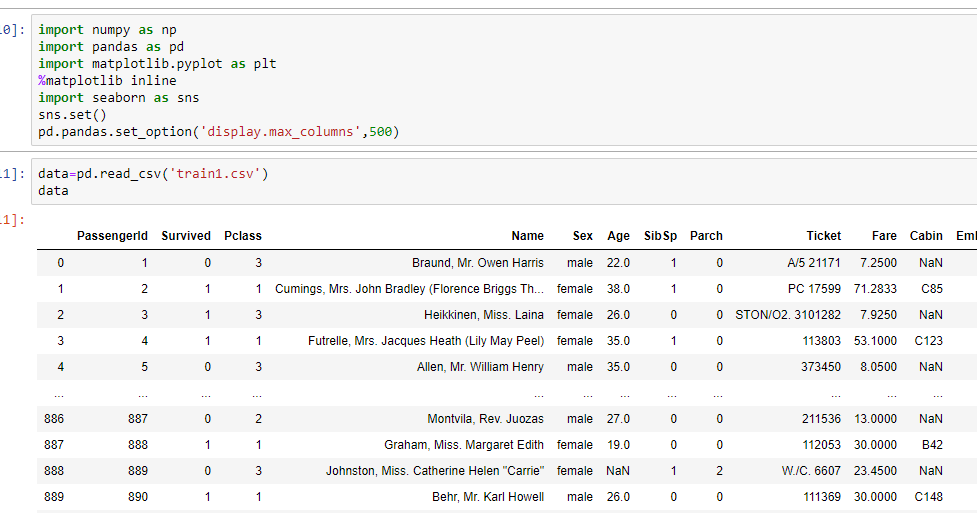Click the Survived column header
Screen dimensions: 977x513
click(x=186, y=236)
